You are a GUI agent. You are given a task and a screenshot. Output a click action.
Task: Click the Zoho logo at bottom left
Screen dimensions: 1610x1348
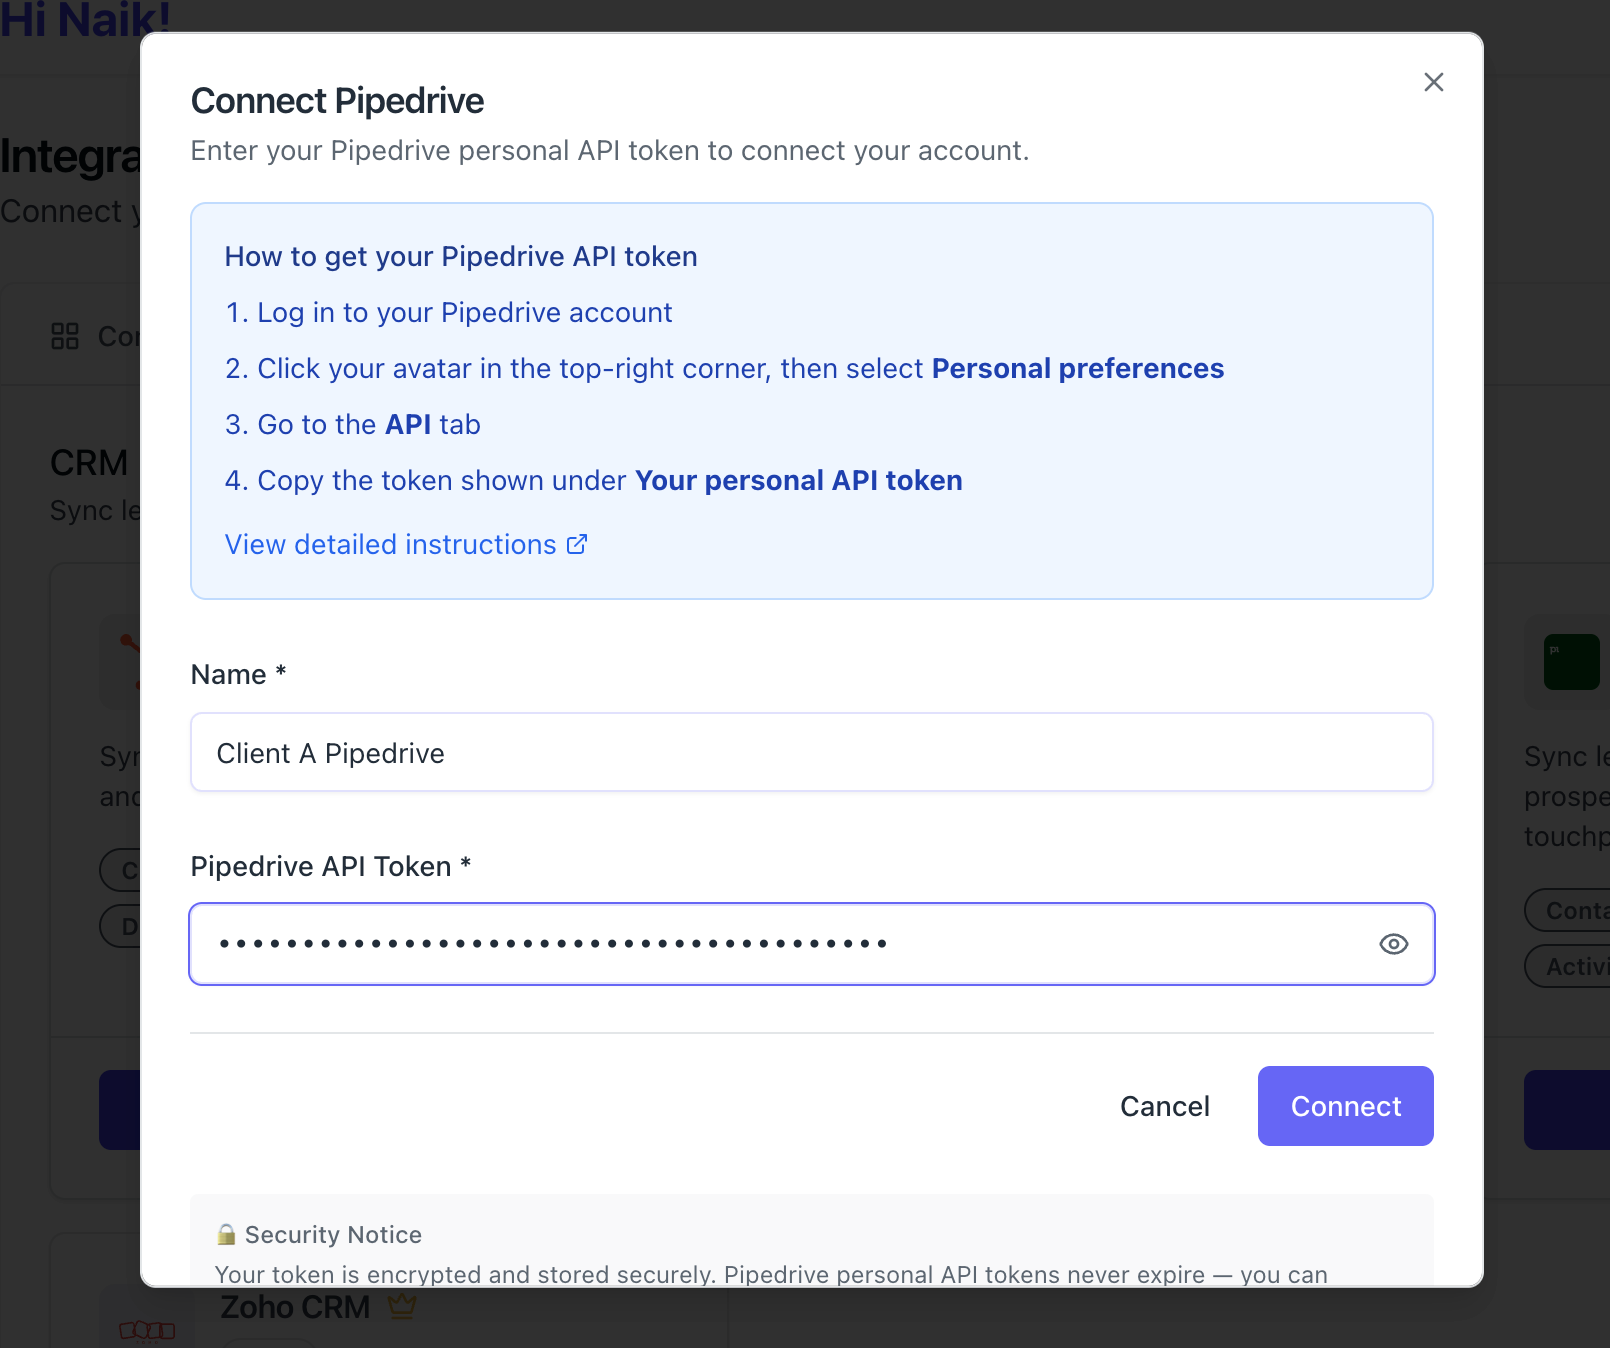click(x=147, y=1330)
